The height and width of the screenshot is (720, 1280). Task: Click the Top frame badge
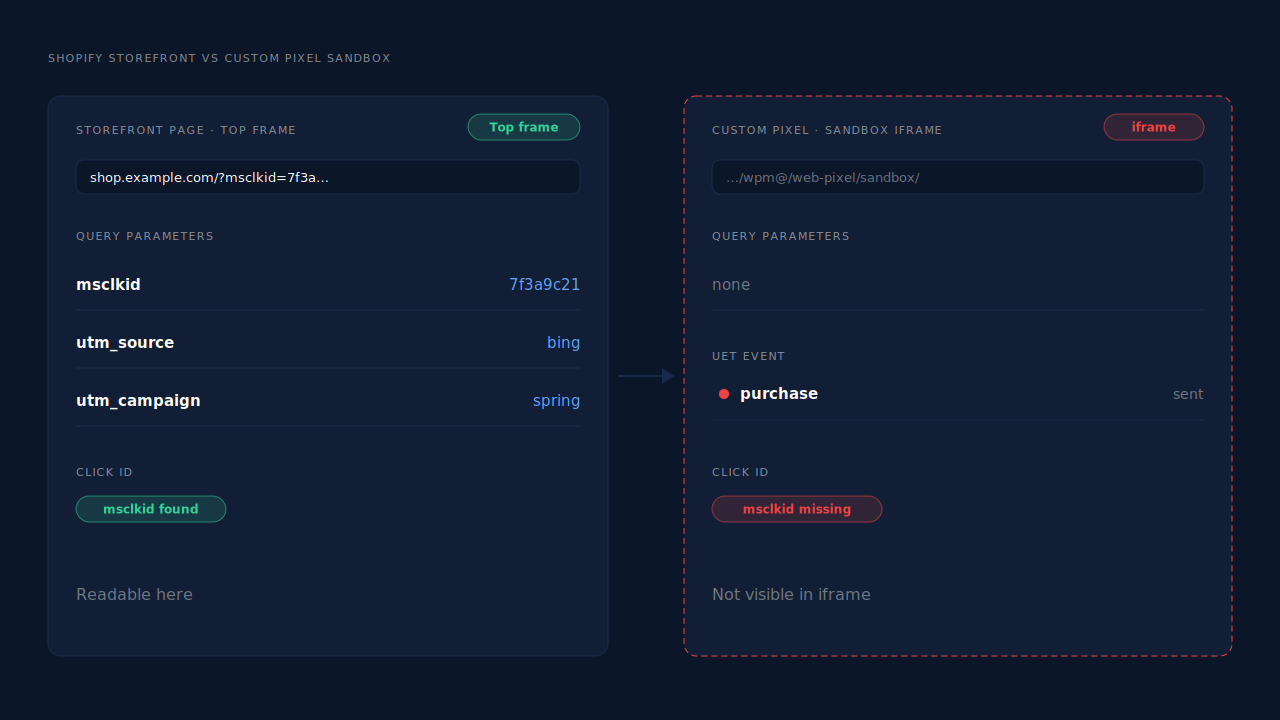point(524,127)
